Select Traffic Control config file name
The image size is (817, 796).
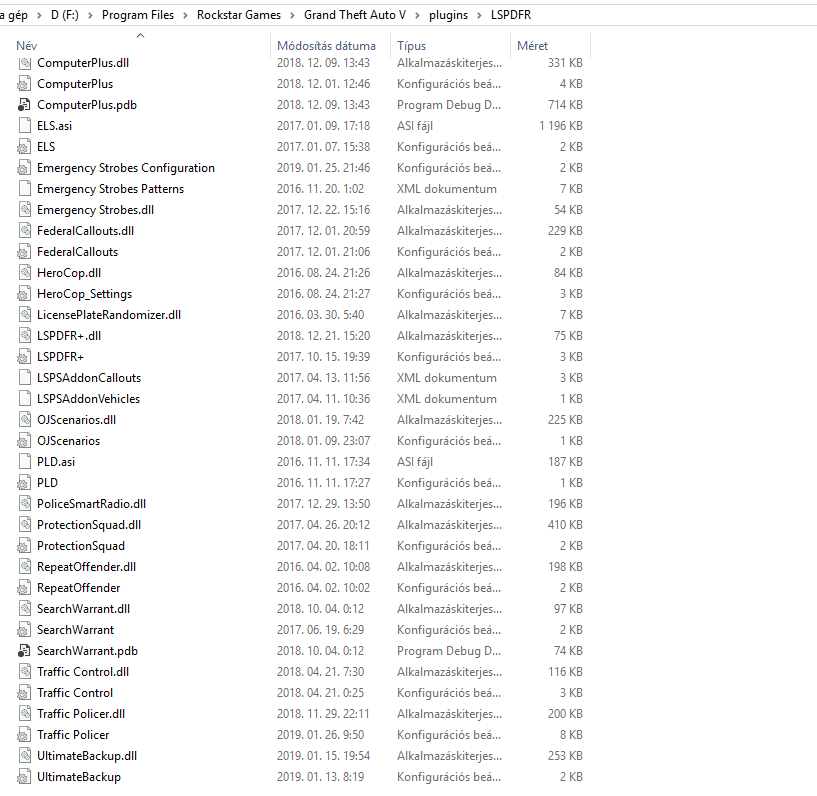75,693
